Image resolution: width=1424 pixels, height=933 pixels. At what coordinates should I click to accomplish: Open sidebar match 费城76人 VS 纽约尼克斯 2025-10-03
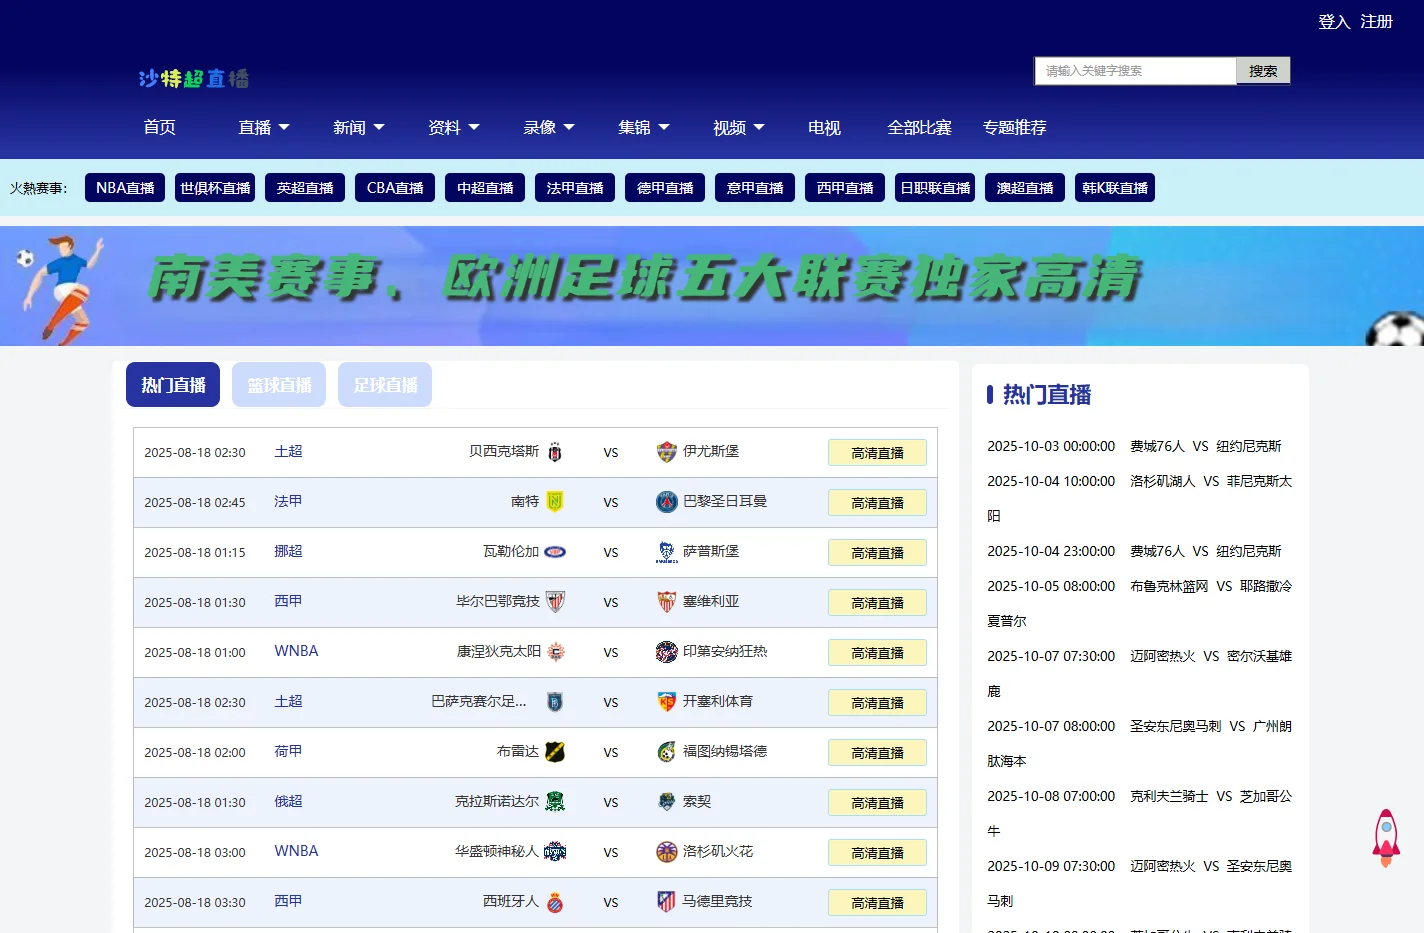pyautogui.click(x=1134, y=446)
